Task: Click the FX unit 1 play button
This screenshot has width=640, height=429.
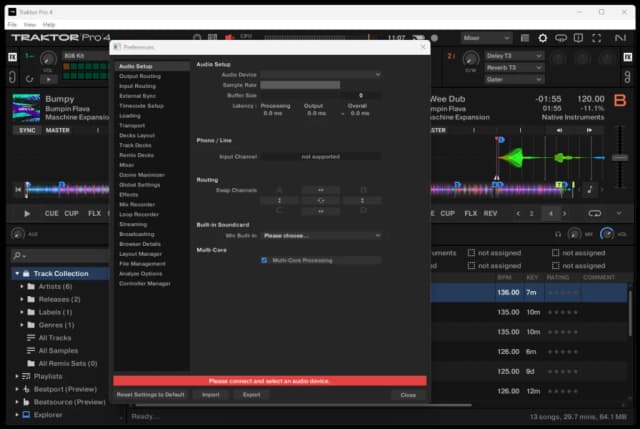Action: [x=49, y=79]
